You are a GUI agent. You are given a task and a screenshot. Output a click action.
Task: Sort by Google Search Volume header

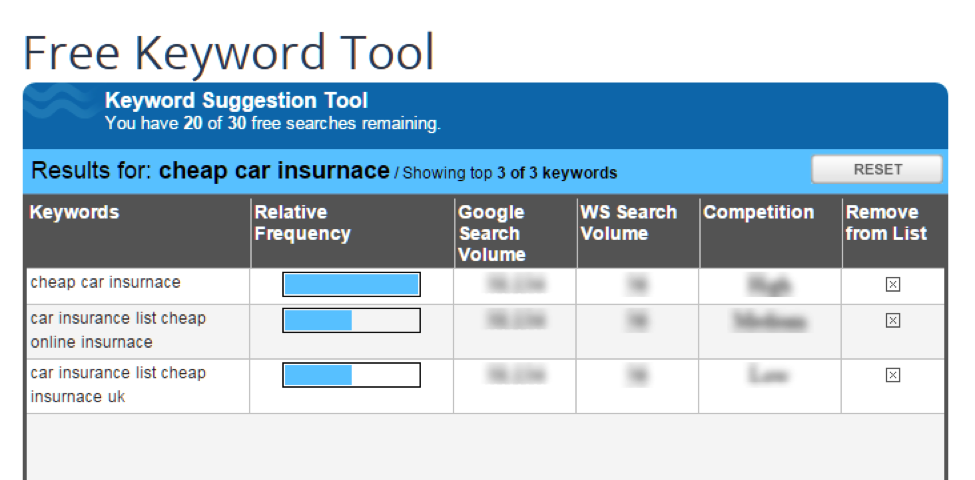(x=491, y=233)
